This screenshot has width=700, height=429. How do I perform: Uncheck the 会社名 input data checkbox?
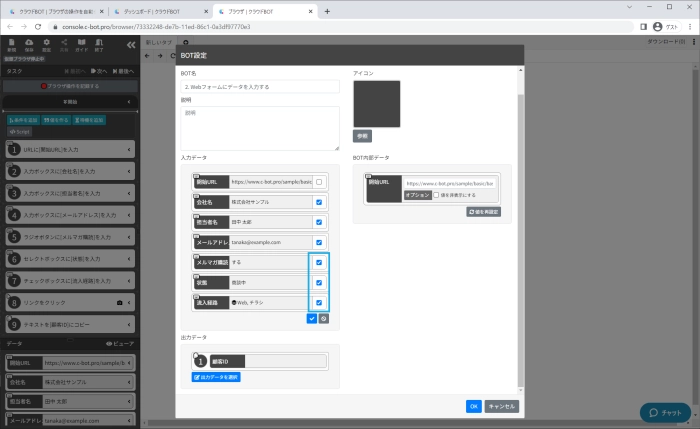click(x=318, y=202)
